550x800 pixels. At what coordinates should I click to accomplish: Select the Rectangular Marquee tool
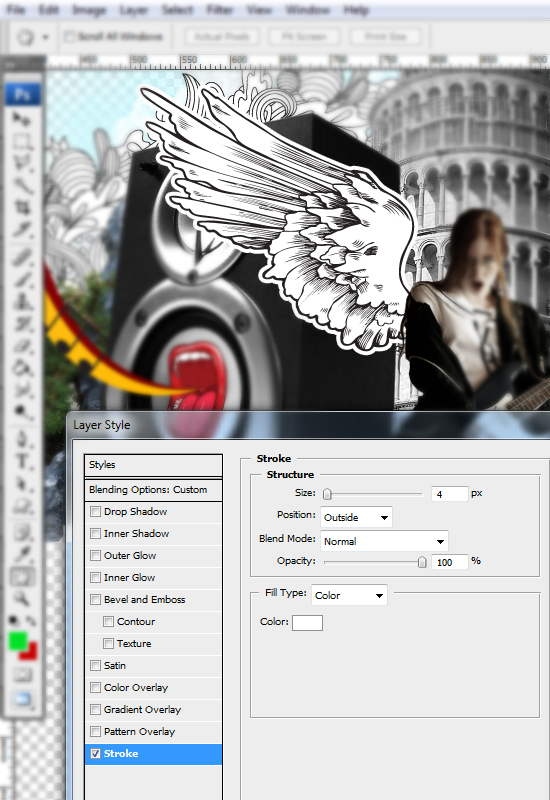[21, 141]
